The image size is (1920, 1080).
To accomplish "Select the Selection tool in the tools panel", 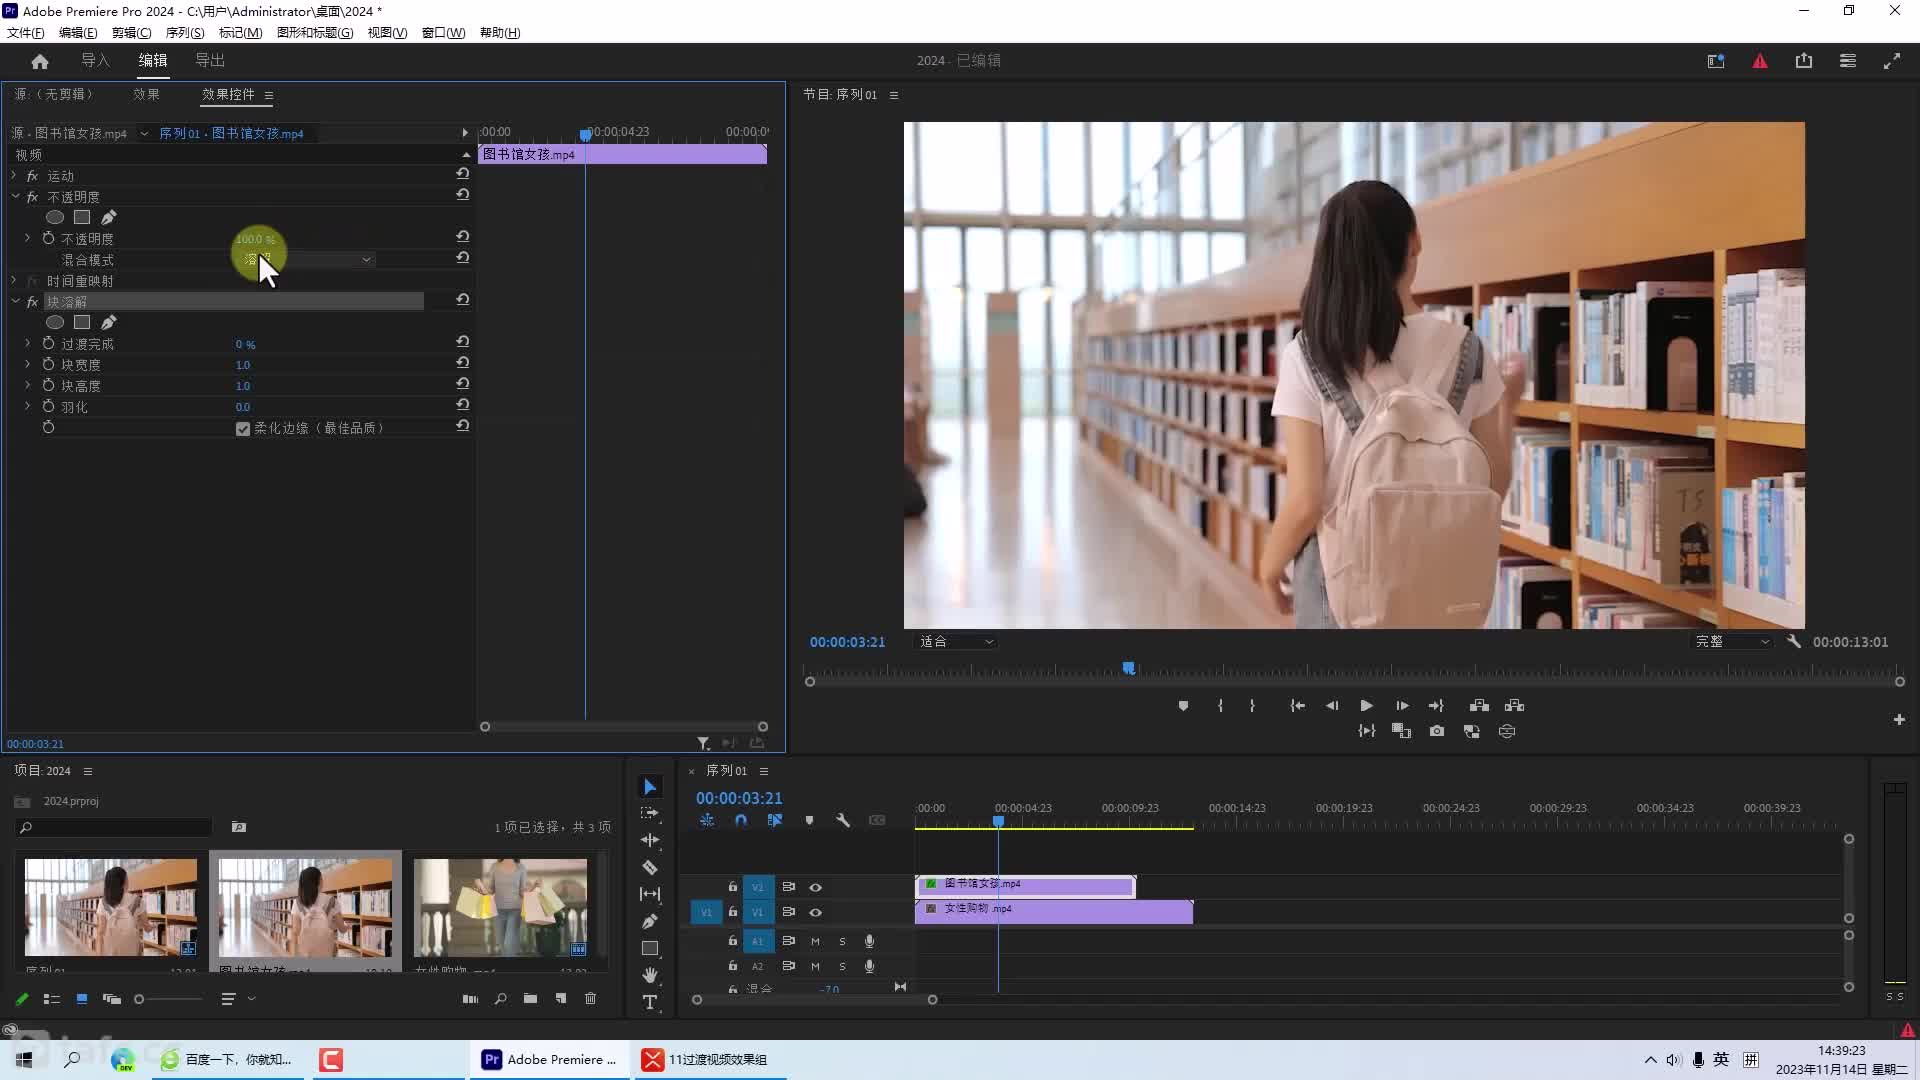I will coord(650,787).
